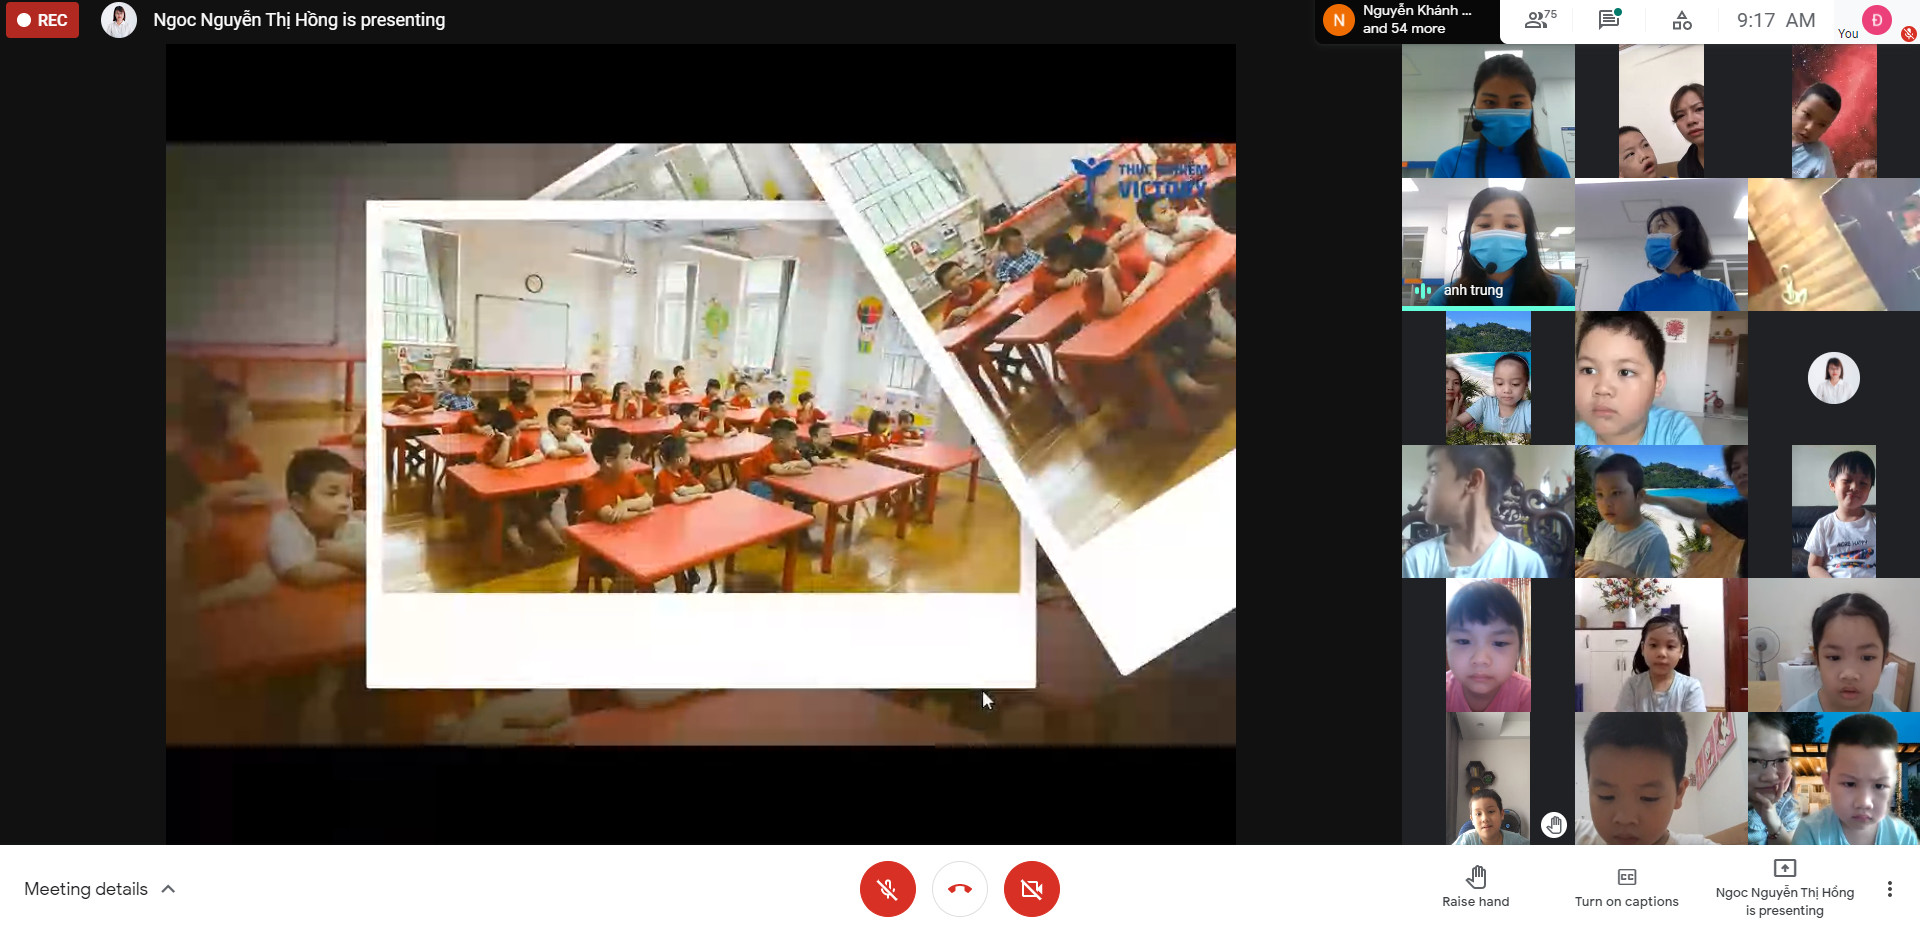Toggle the camera on/off button
The height and width of the screenshot is (927, 1920).
(1031, 889)
